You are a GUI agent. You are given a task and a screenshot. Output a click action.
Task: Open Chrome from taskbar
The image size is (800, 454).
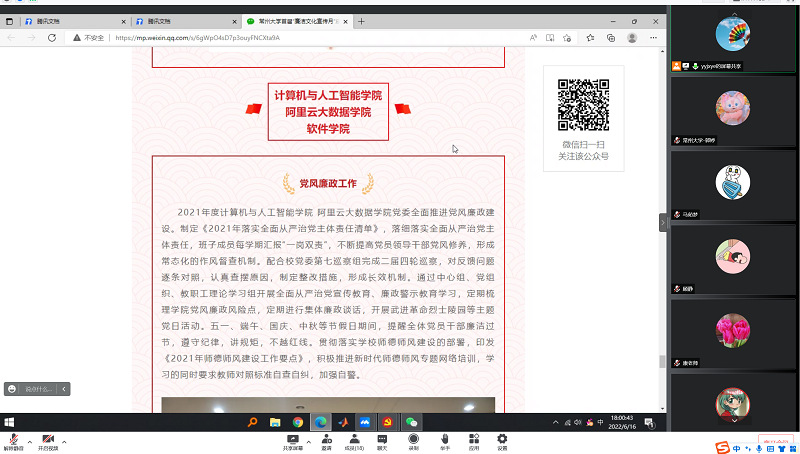click(x=297, y=422)
